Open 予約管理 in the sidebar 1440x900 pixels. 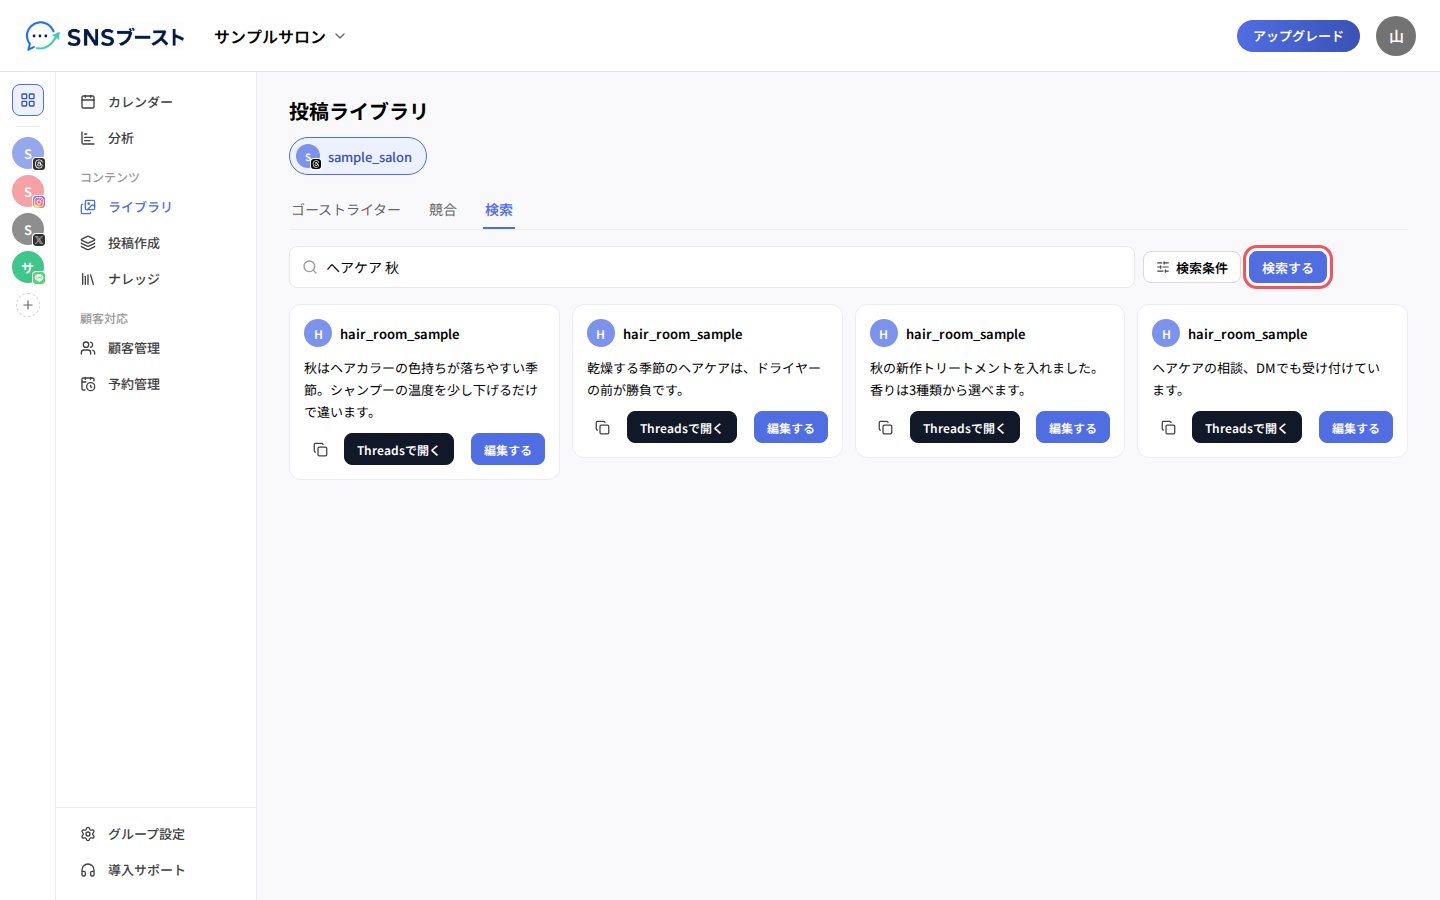(156, 384)
